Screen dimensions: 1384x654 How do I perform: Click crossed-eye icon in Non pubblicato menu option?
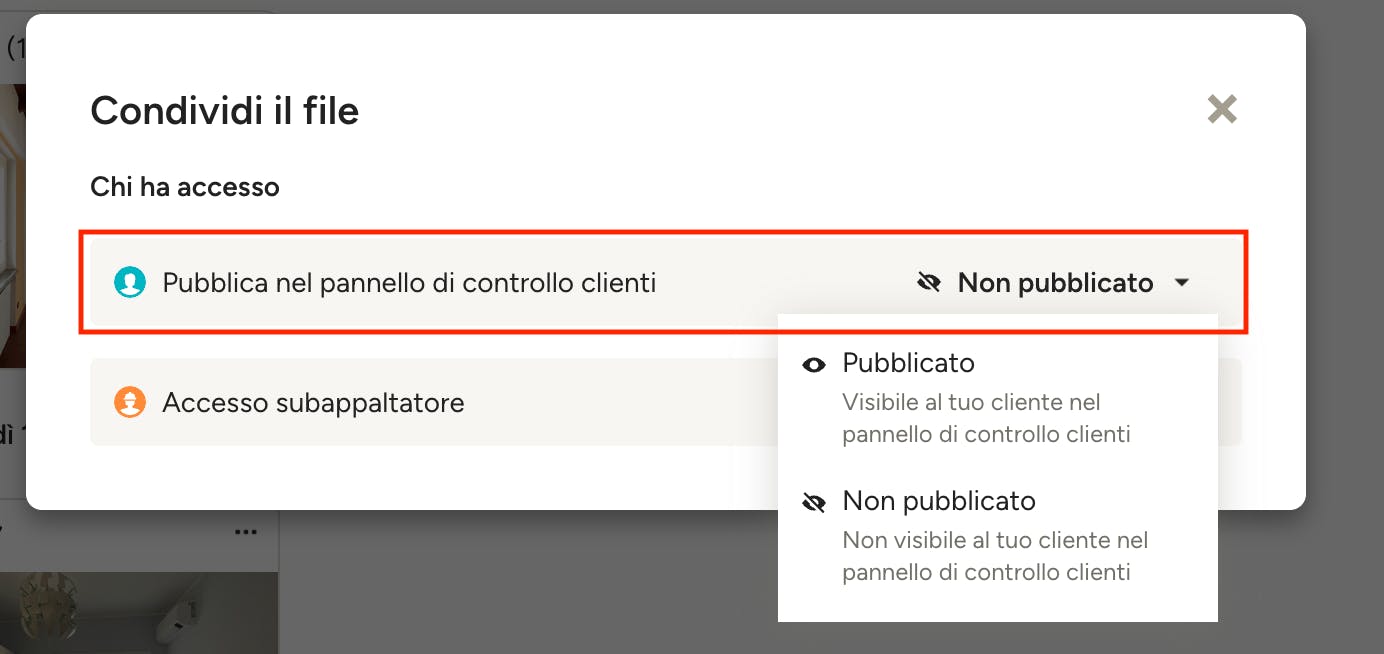click(814, 502)
